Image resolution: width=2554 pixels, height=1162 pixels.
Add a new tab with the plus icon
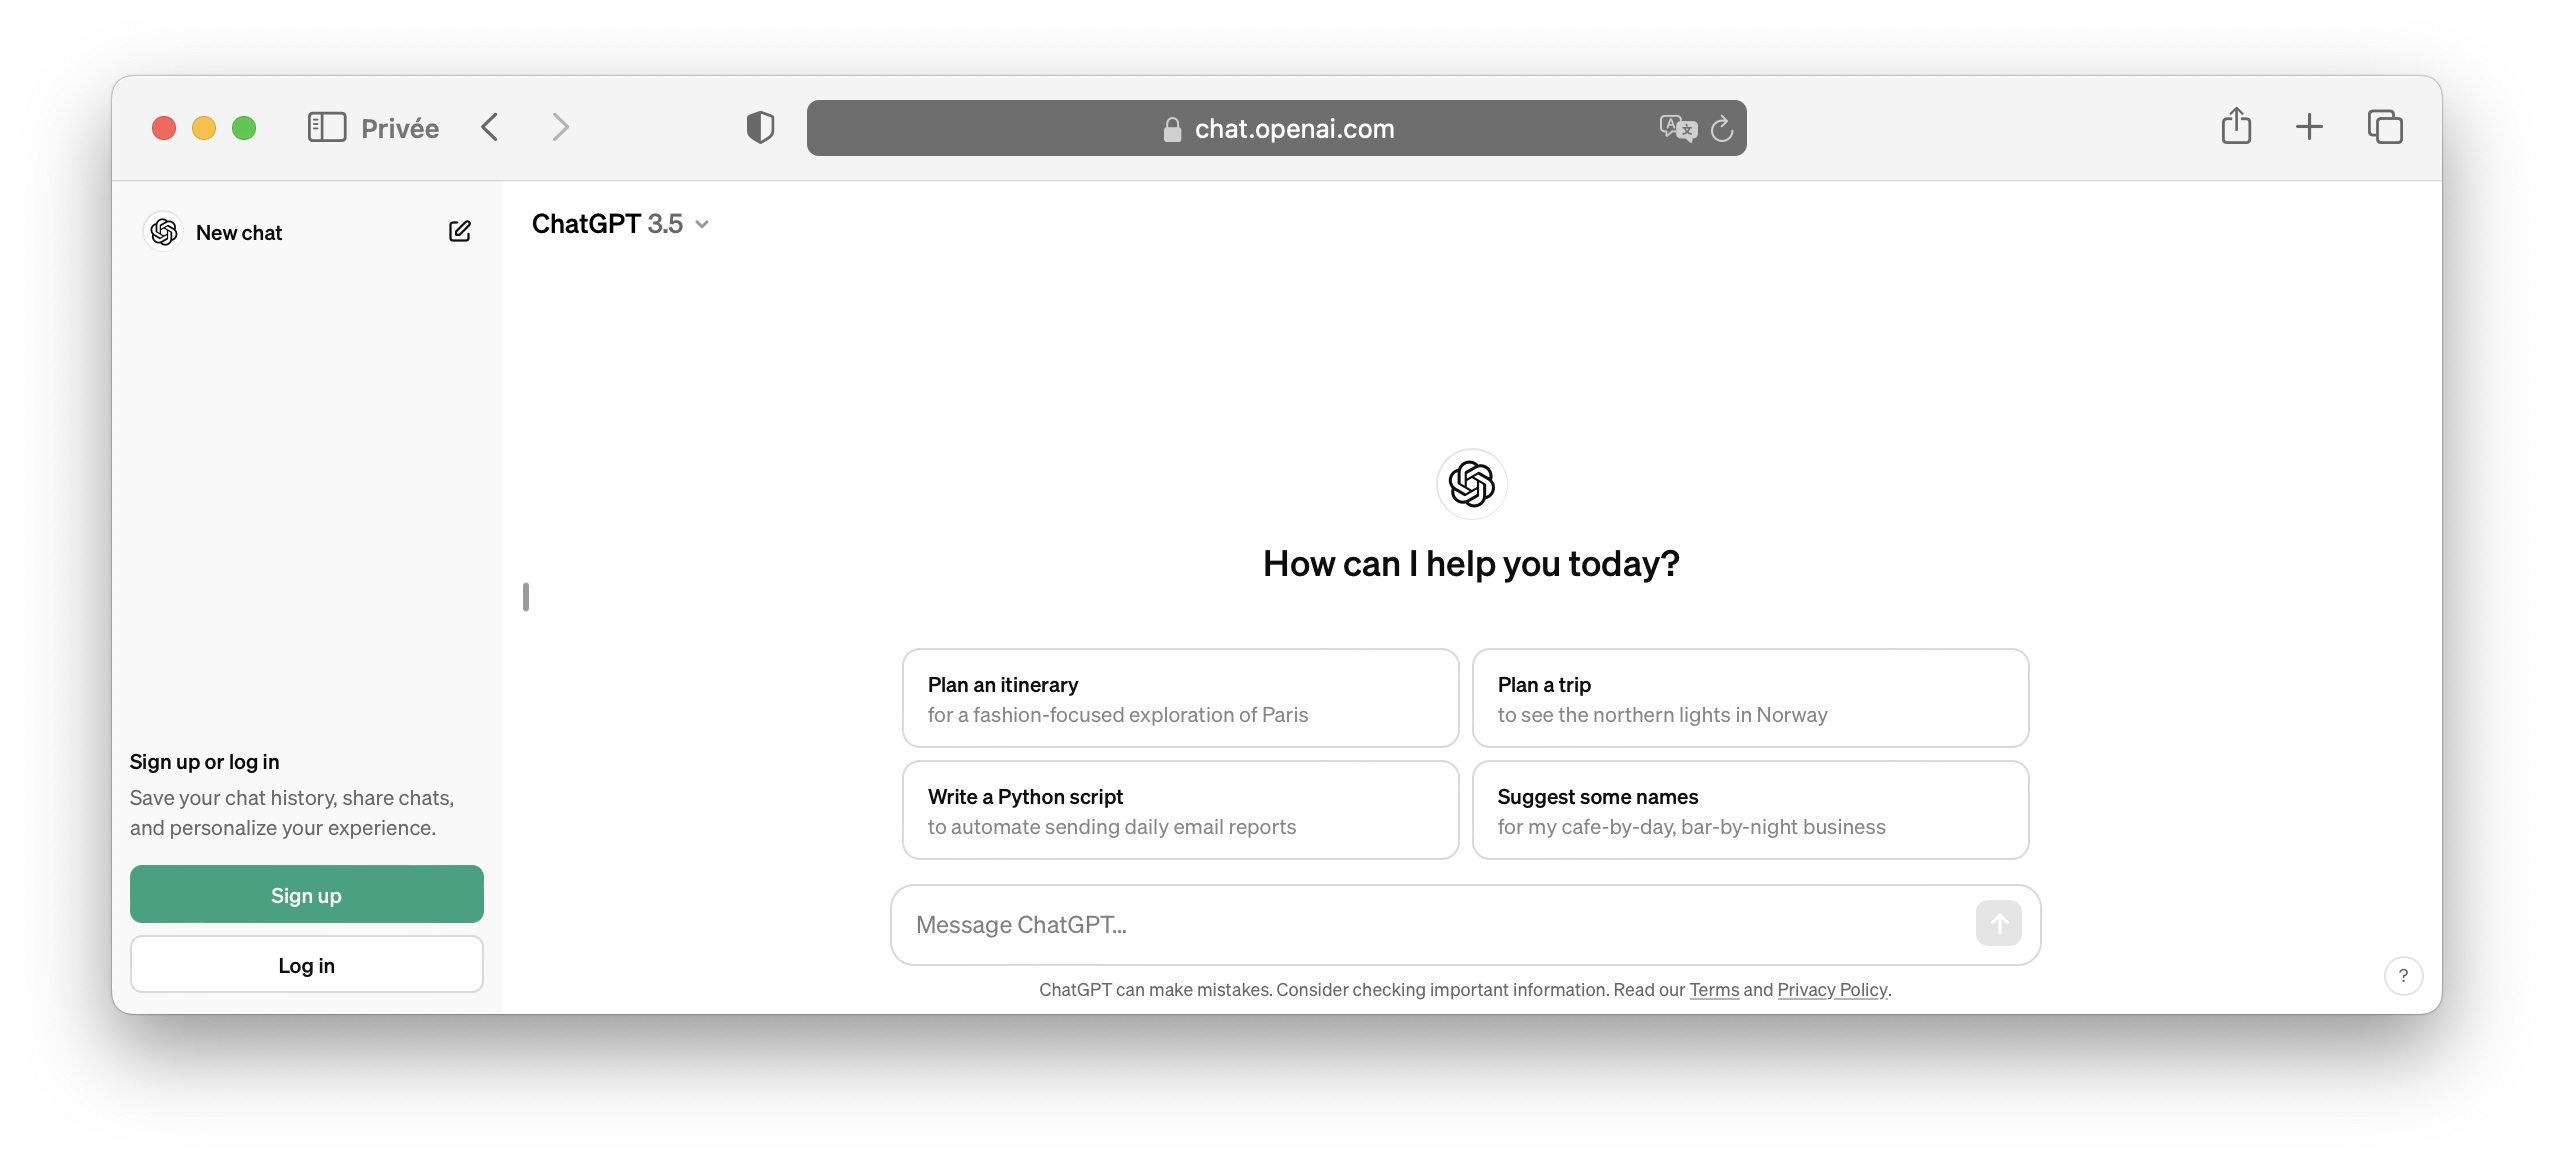[x=2309, y=127]
